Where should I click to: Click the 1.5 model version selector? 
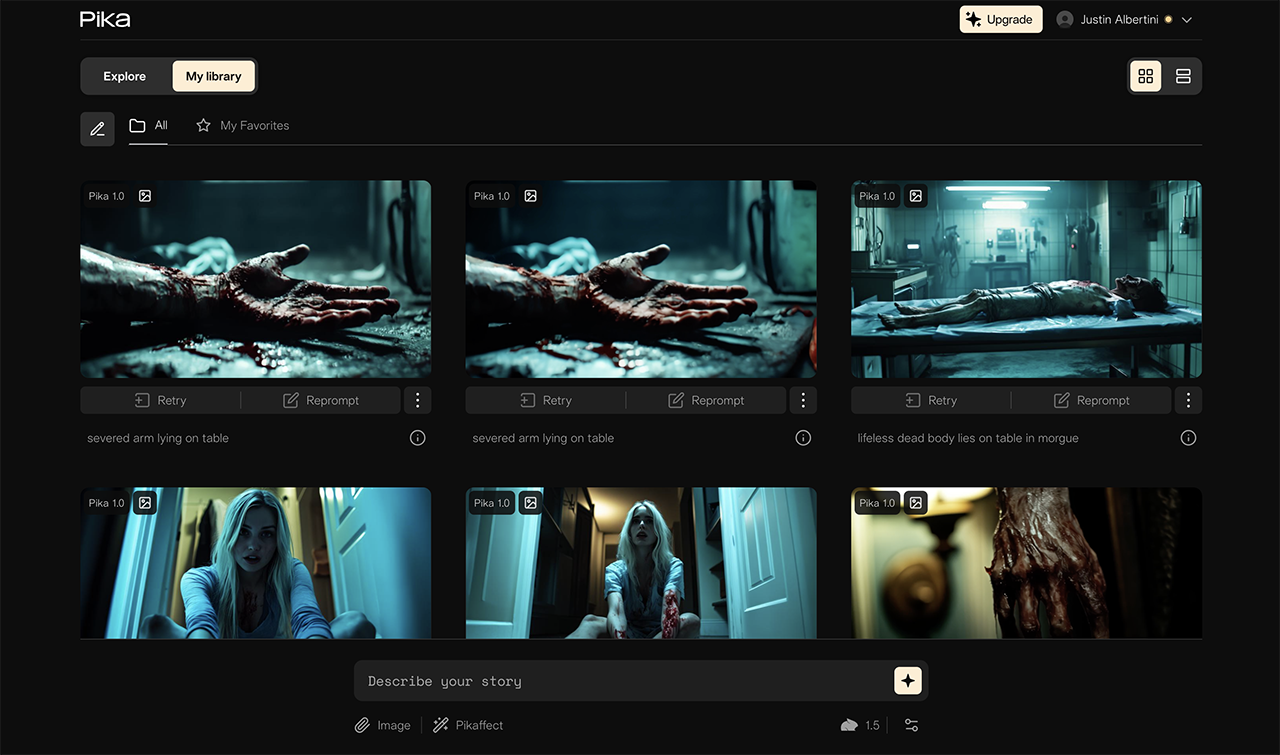point(861,725)
